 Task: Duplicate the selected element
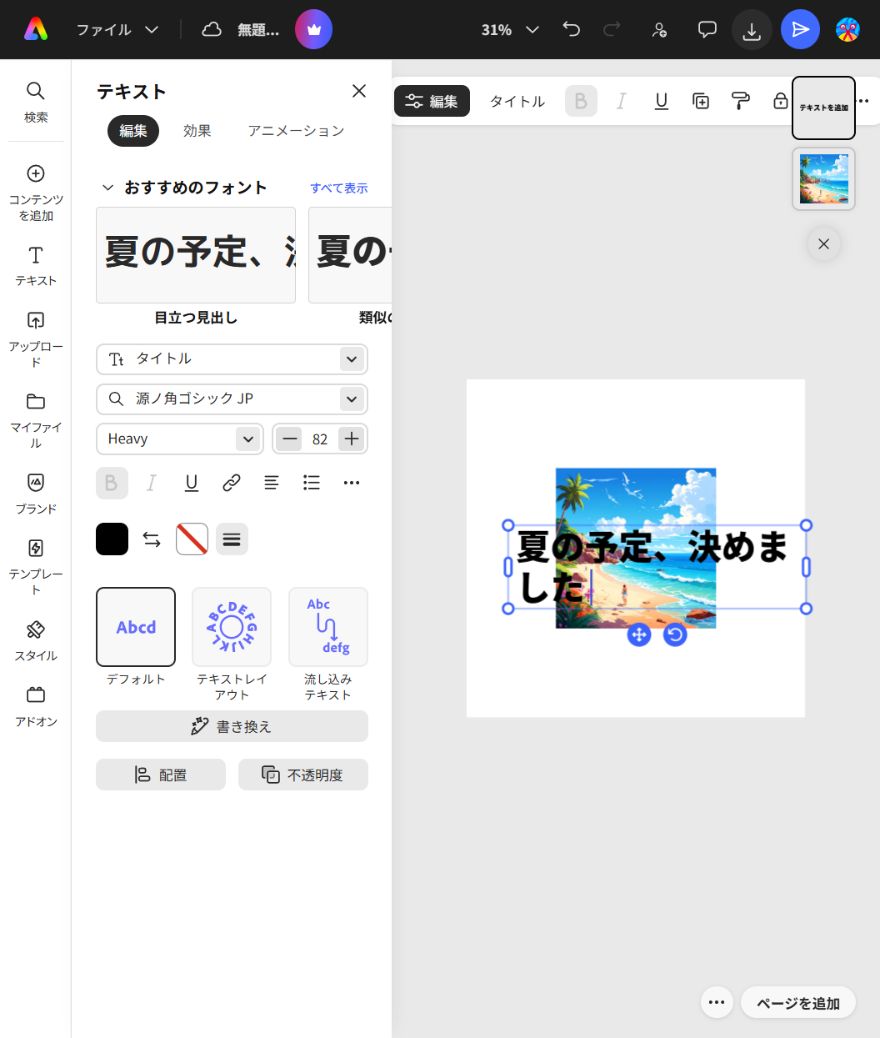[701, 101]
